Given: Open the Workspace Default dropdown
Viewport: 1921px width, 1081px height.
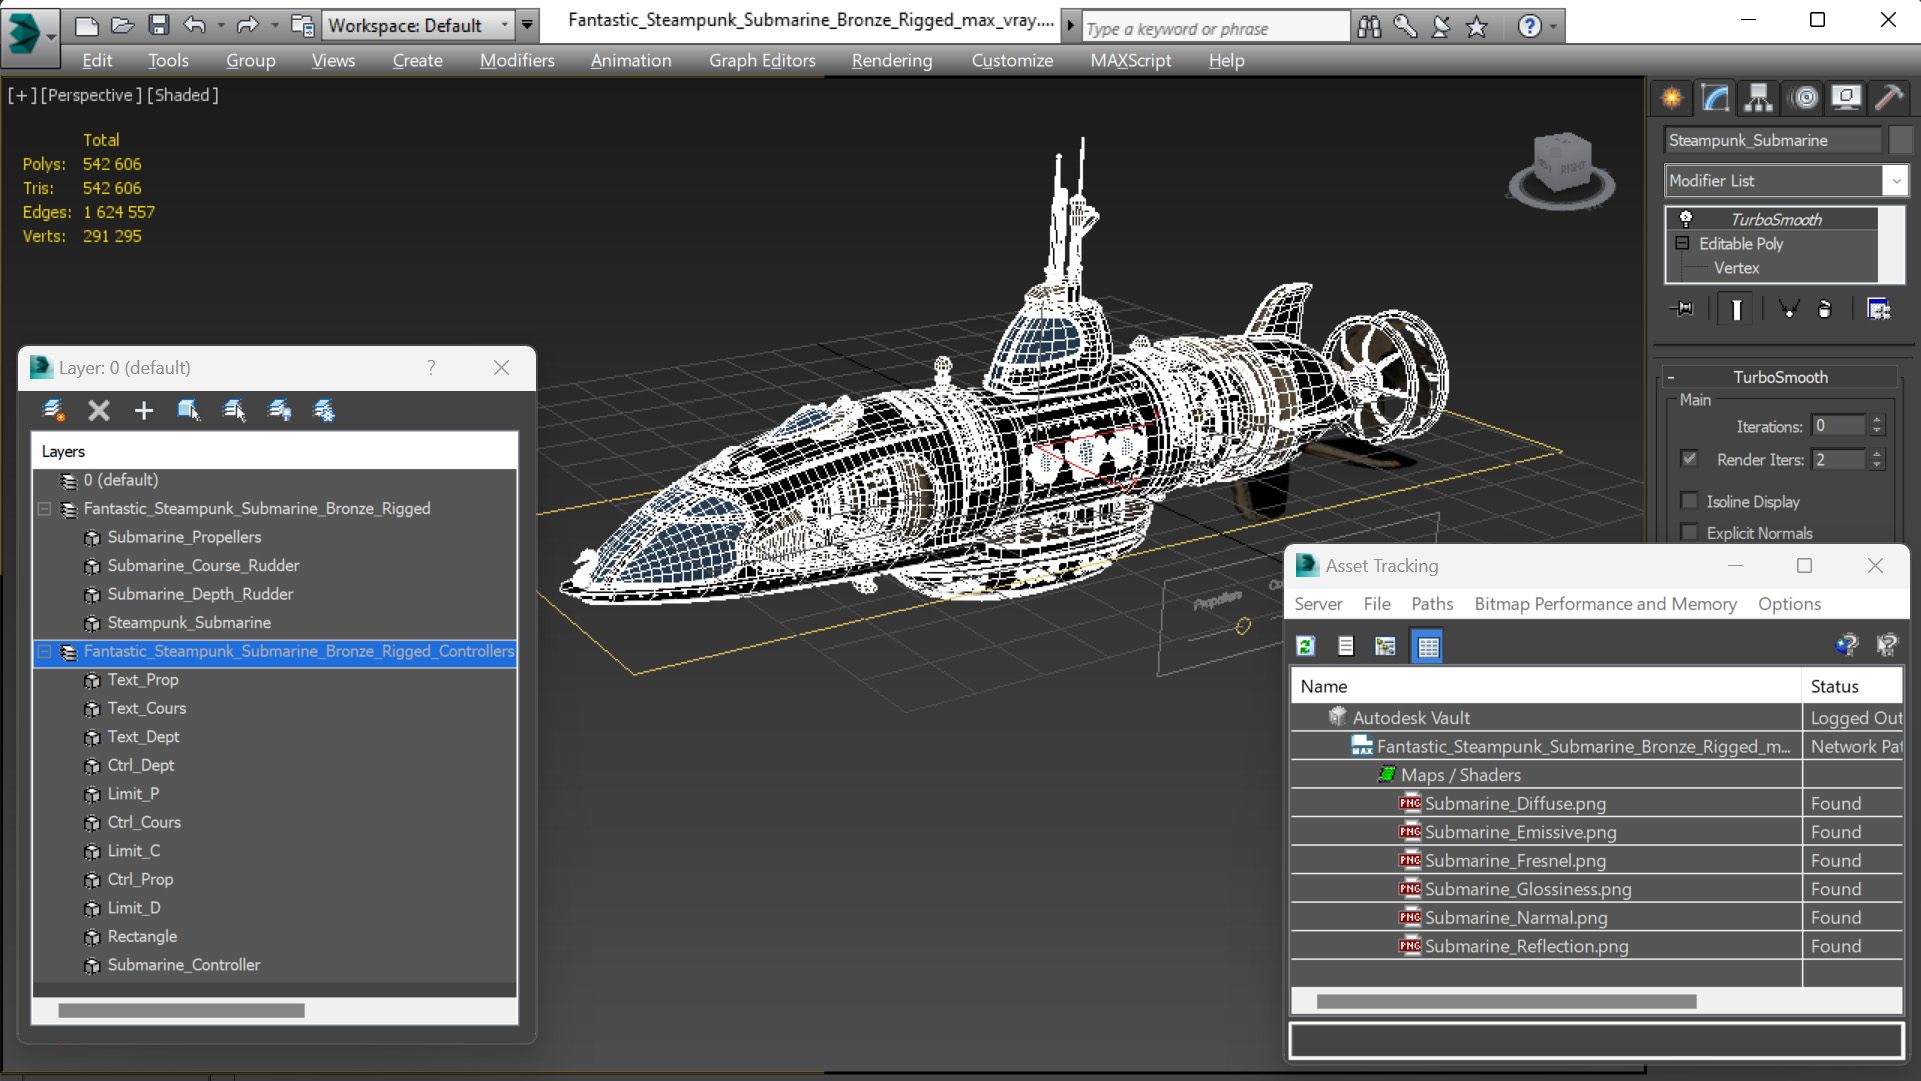Looking at the screenshot, I should 419,25.
